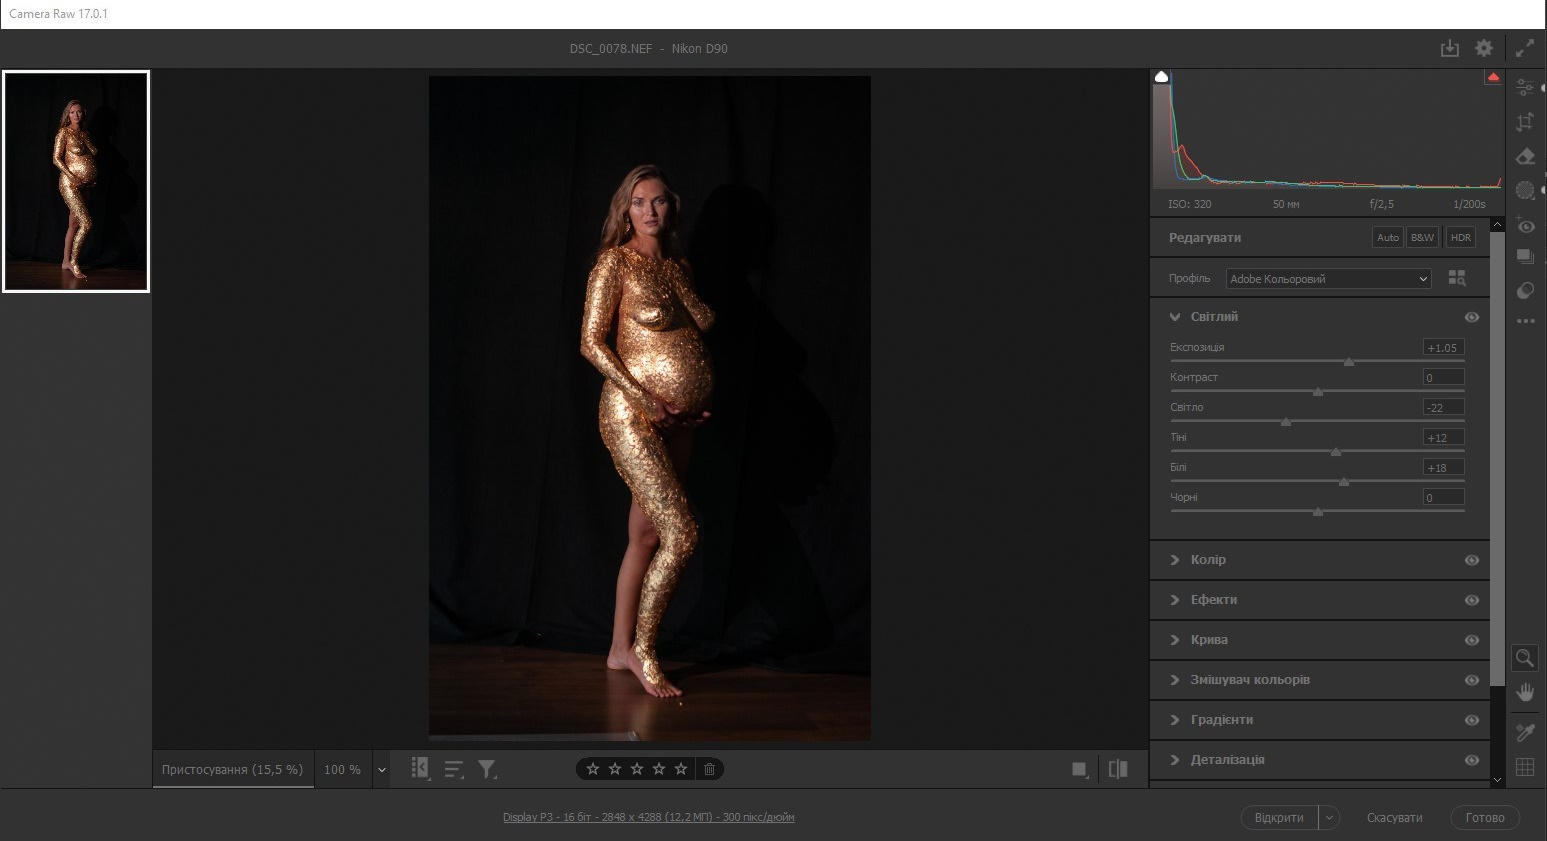Screen dimensions: 1547x841
Task: Click the save/convert image icon in the header
Action: 1449,48
